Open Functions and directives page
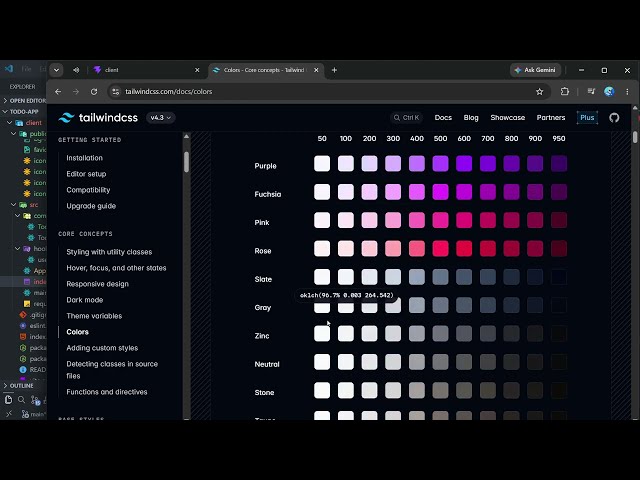The image size is (640, 480). [107, 392]
